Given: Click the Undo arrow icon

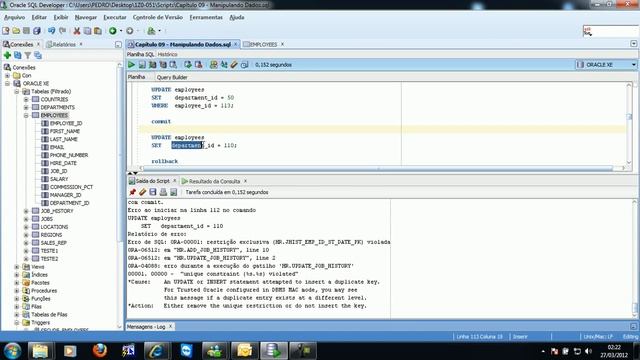Looking at the screenshot, I should (x=51, y=31).
